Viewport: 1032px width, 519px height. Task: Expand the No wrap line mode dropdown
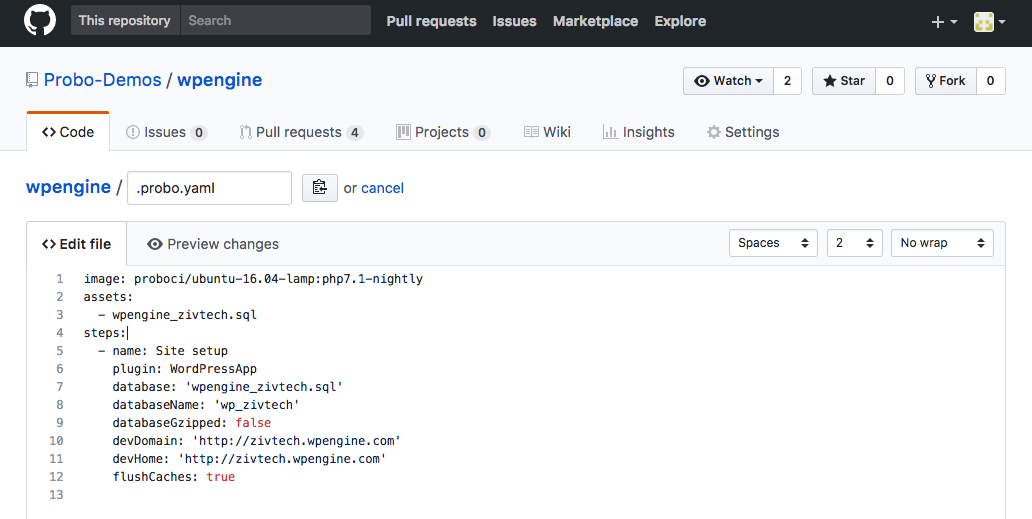pos(941,243)
